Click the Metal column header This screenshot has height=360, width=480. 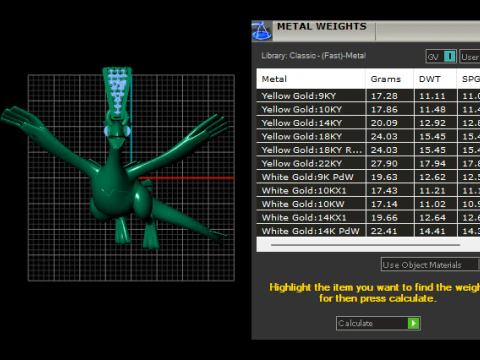click(311, 79)
